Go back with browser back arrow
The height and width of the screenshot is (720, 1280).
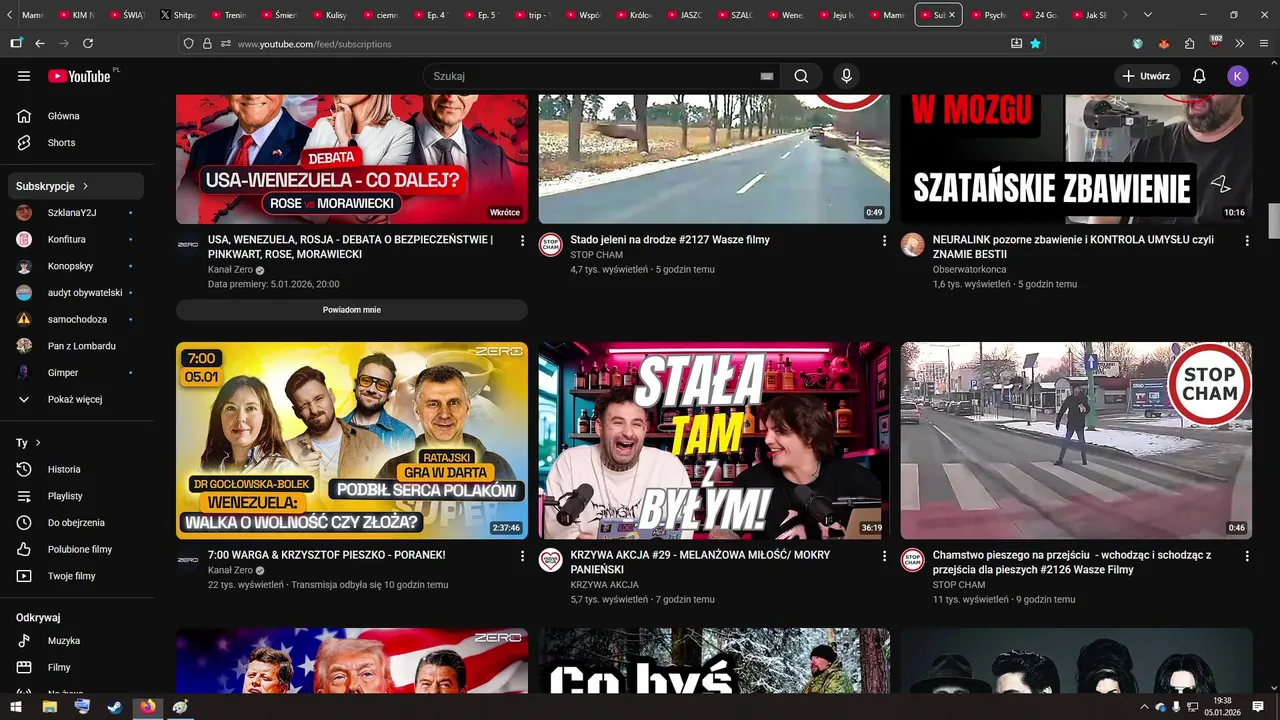(x=40, y=43)
